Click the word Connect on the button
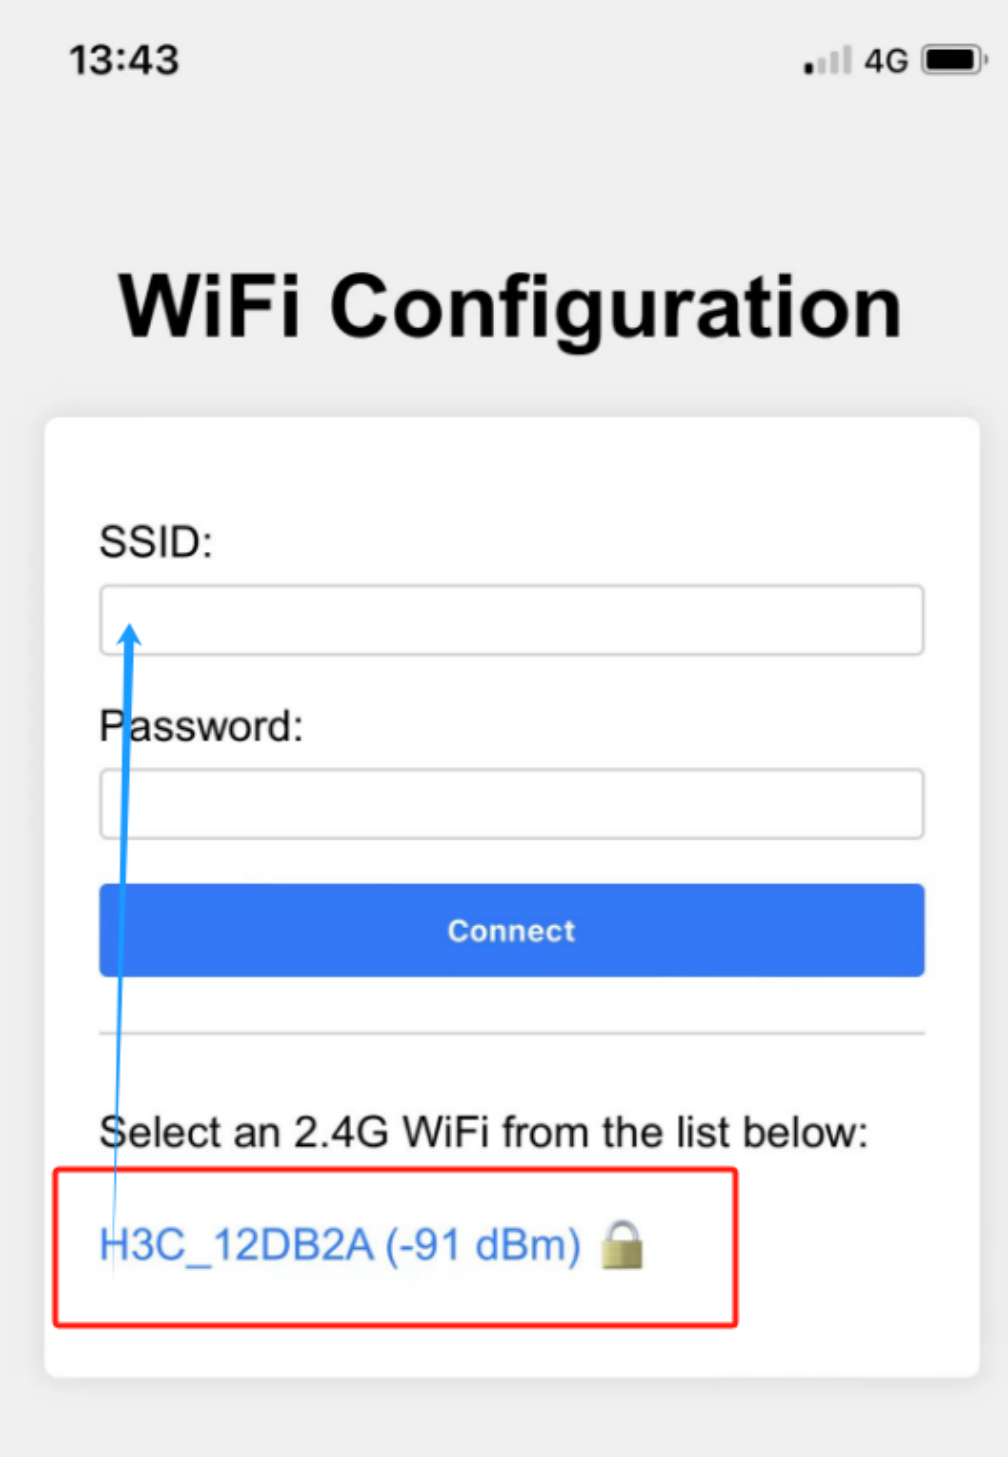 512,931
